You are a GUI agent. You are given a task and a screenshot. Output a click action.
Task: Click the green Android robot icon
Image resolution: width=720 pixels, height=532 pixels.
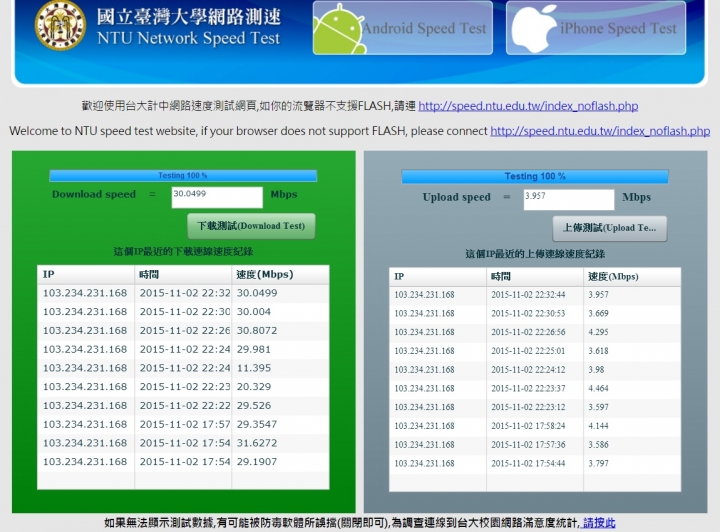click(339, 29)
